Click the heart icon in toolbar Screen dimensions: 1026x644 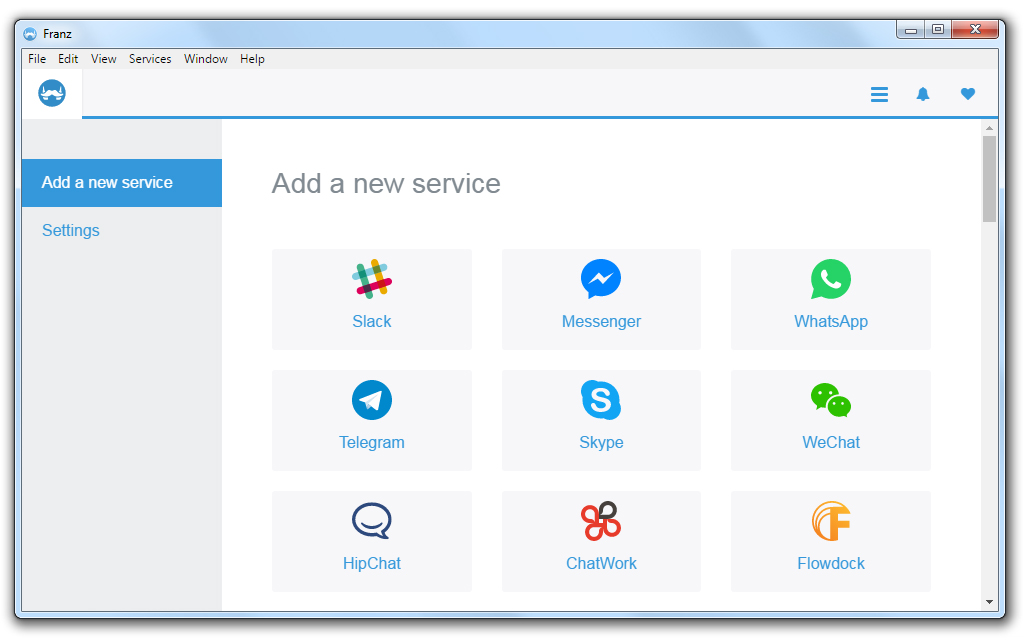[x=968, y=94]
